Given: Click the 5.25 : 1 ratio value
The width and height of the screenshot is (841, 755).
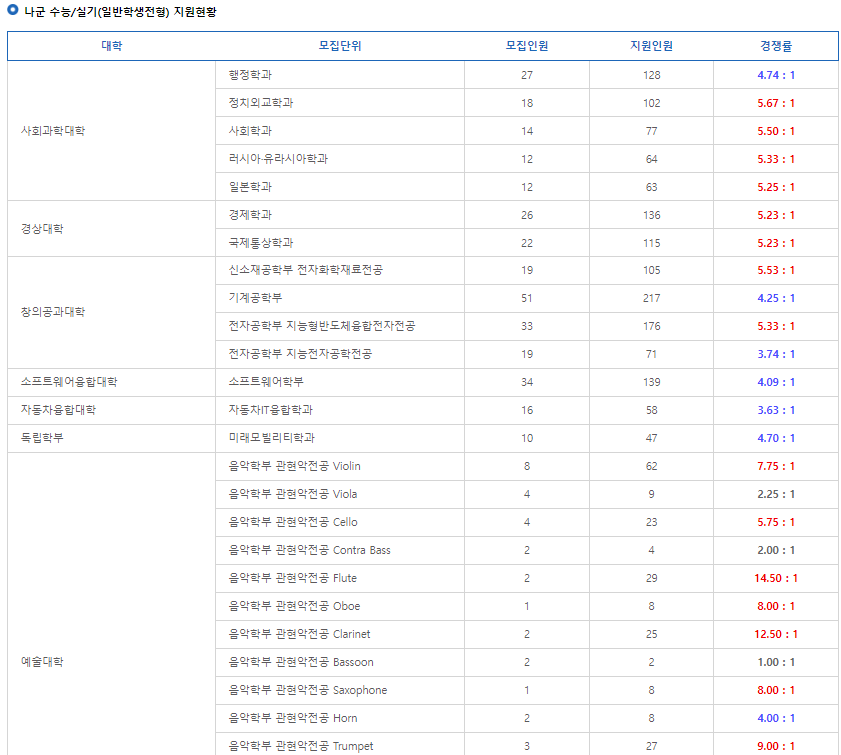Looking at the screenshot, I should click(x=776, y=187).
